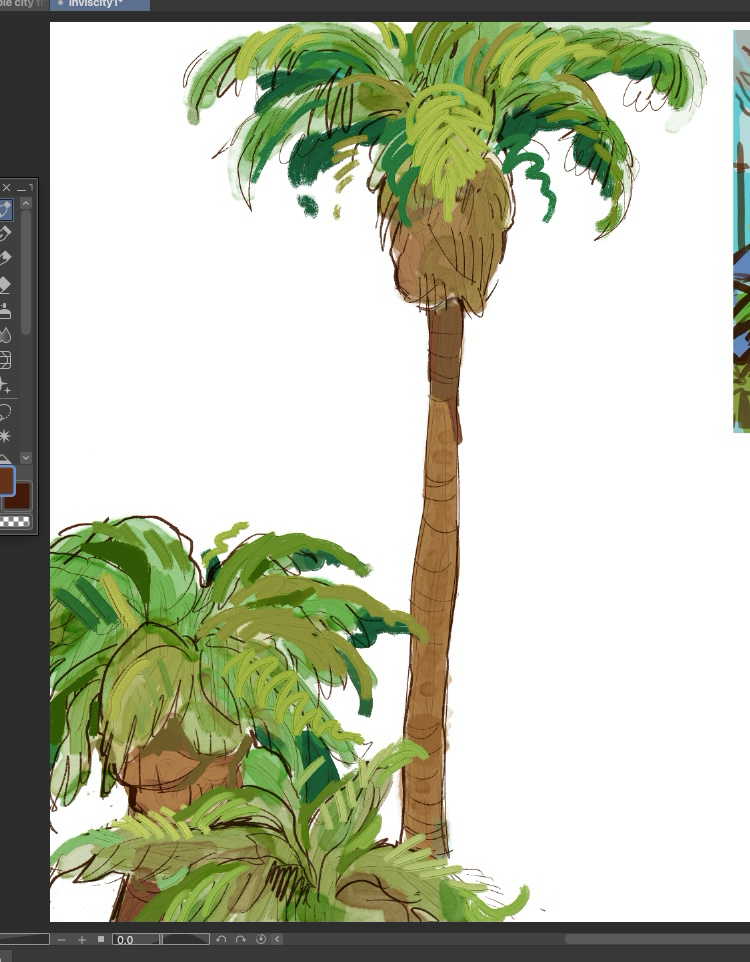Screen dimensions: 750x962
Task: Reset canvas rotation with the circular icon
Action: [x=261, y=940]
